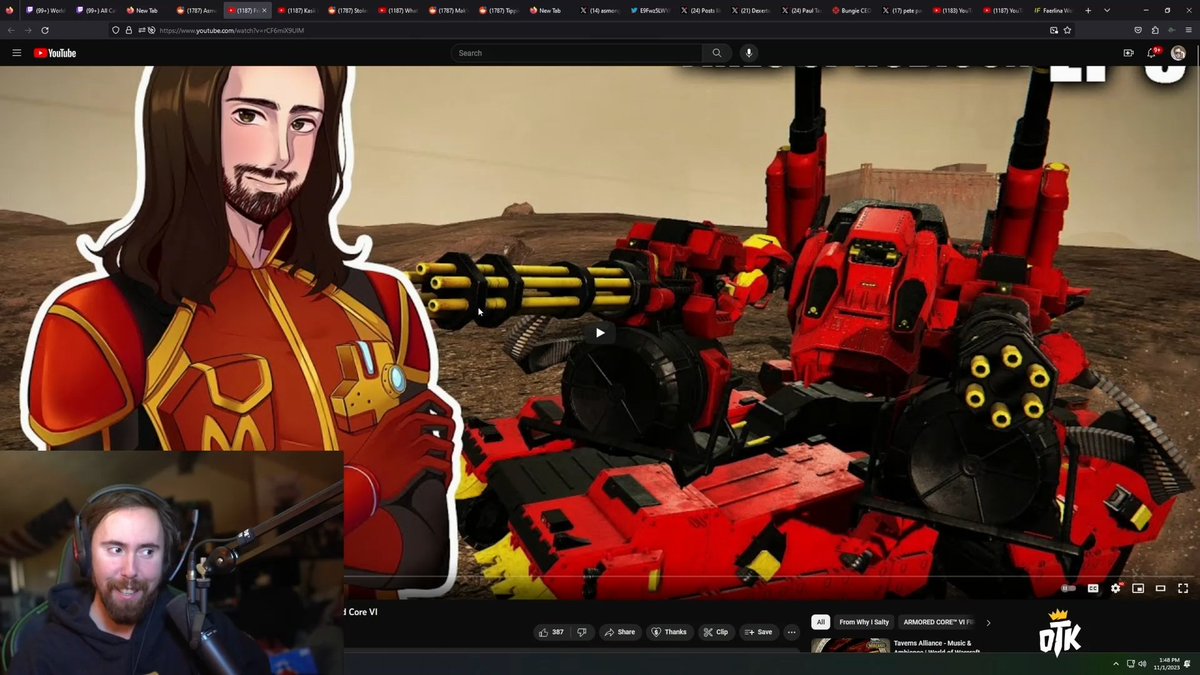Show more chips with the right chevron

988,622
